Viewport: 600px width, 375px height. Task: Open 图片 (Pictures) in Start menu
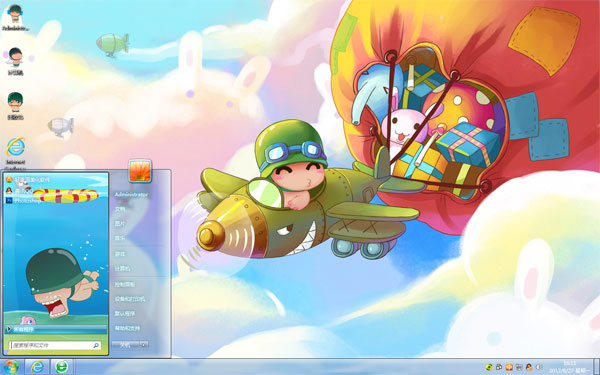(120, 223)
